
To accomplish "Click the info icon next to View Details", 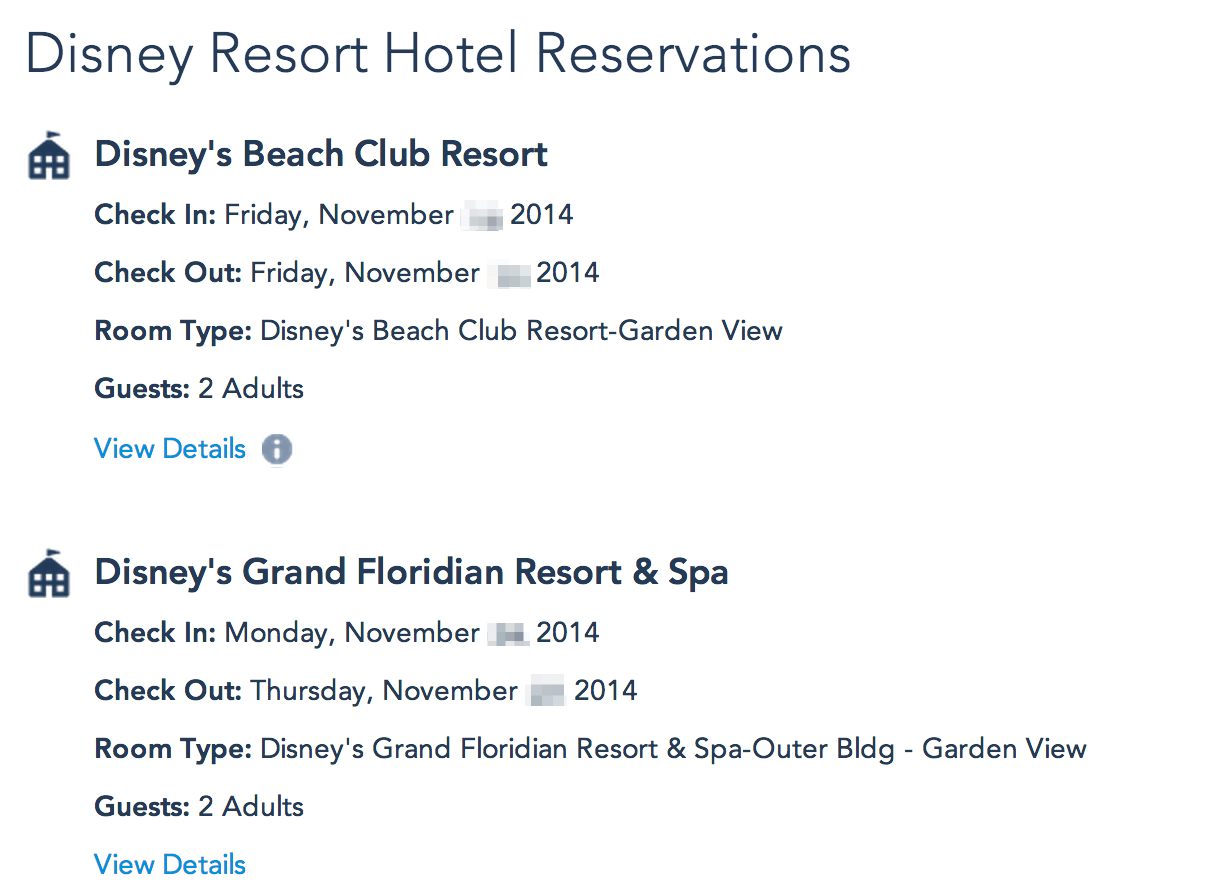I will [x=277, y=450].
